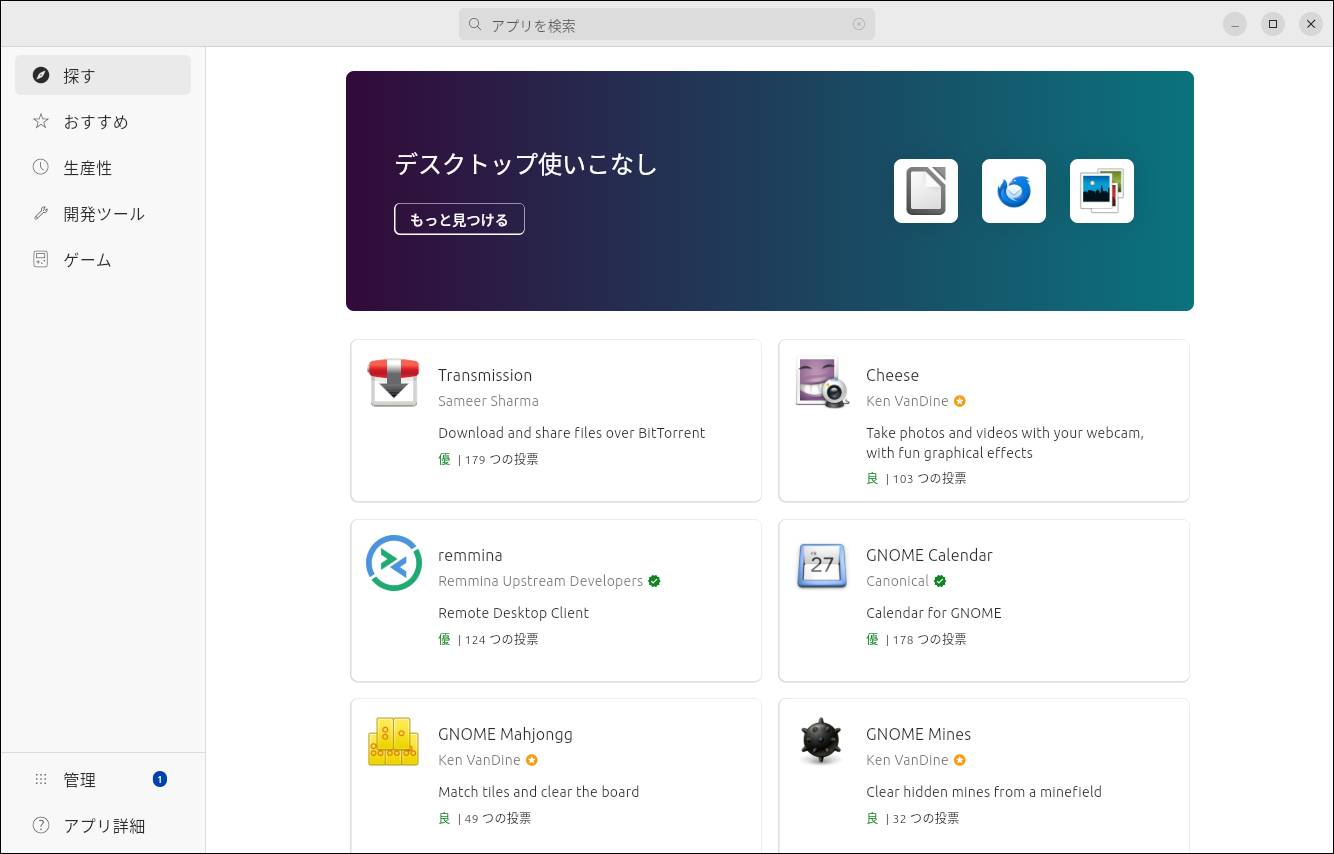Open the 管理 page
The height and width of the screenshot is (854, 1334).
click(103, 779)
